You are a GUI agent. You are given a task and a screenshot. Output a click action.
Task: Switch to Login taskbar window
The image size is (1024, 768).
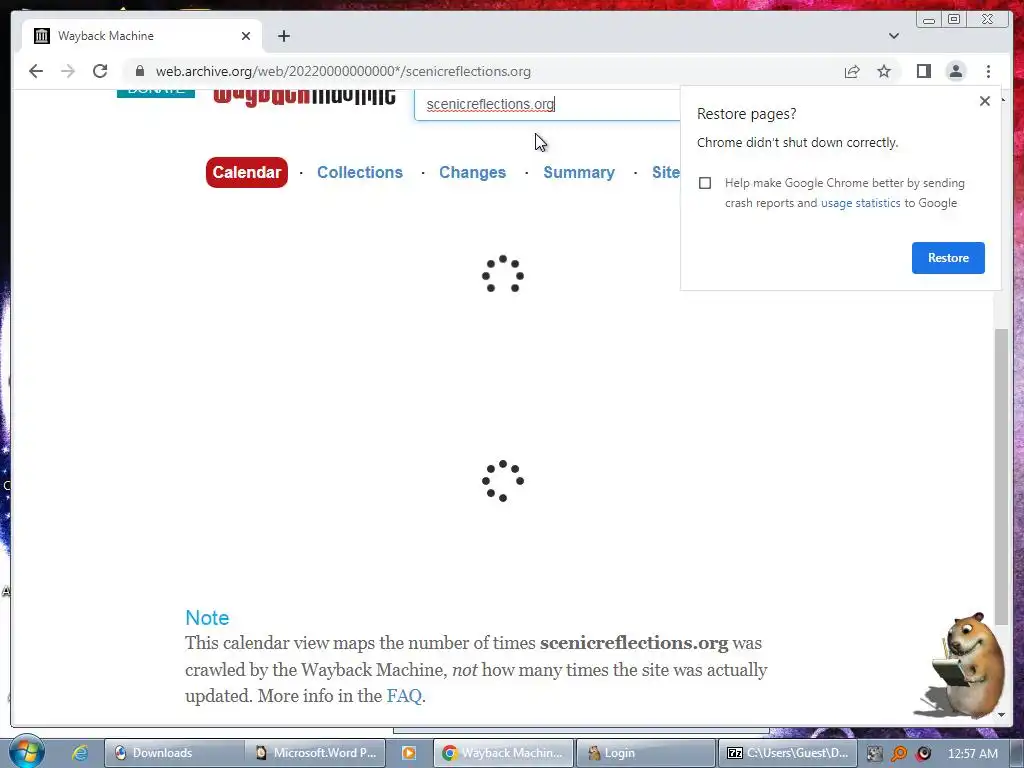point(645,753)
